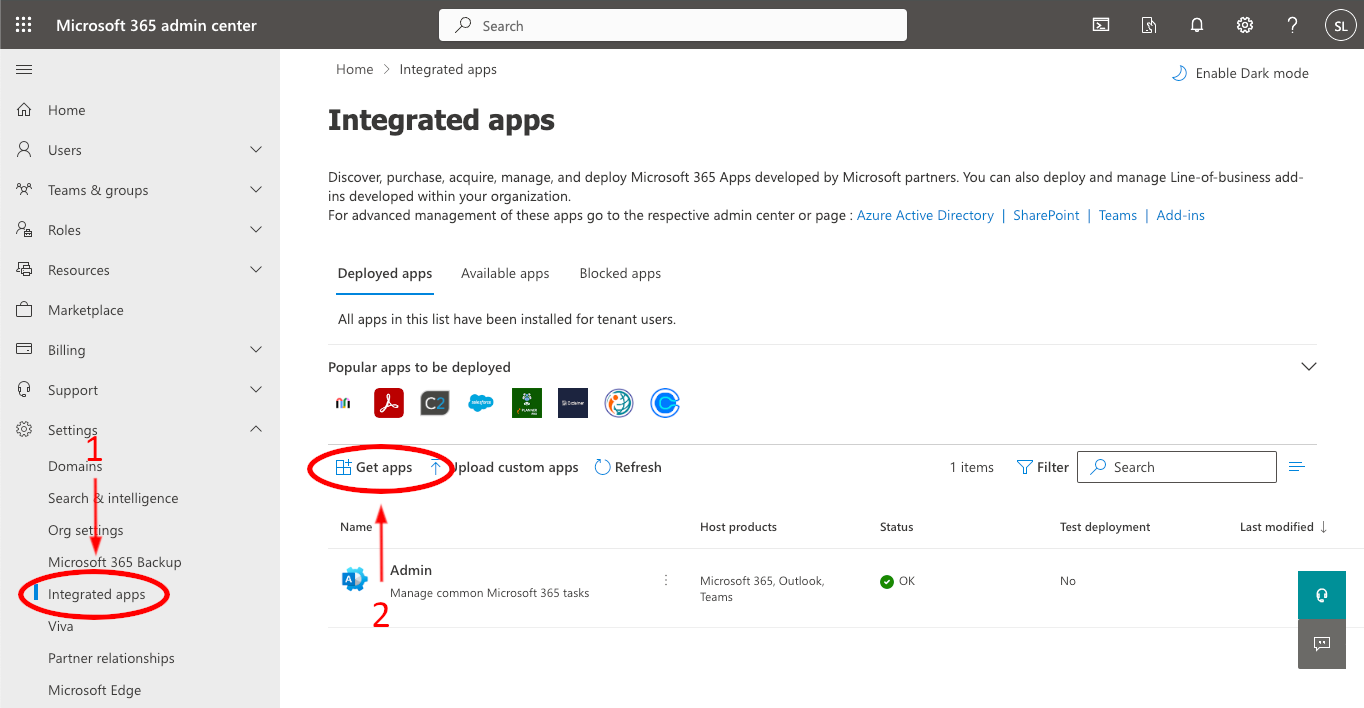Switch to the Available apps tab
This screenshot has width=1364, height=708.
coord(505,273)
